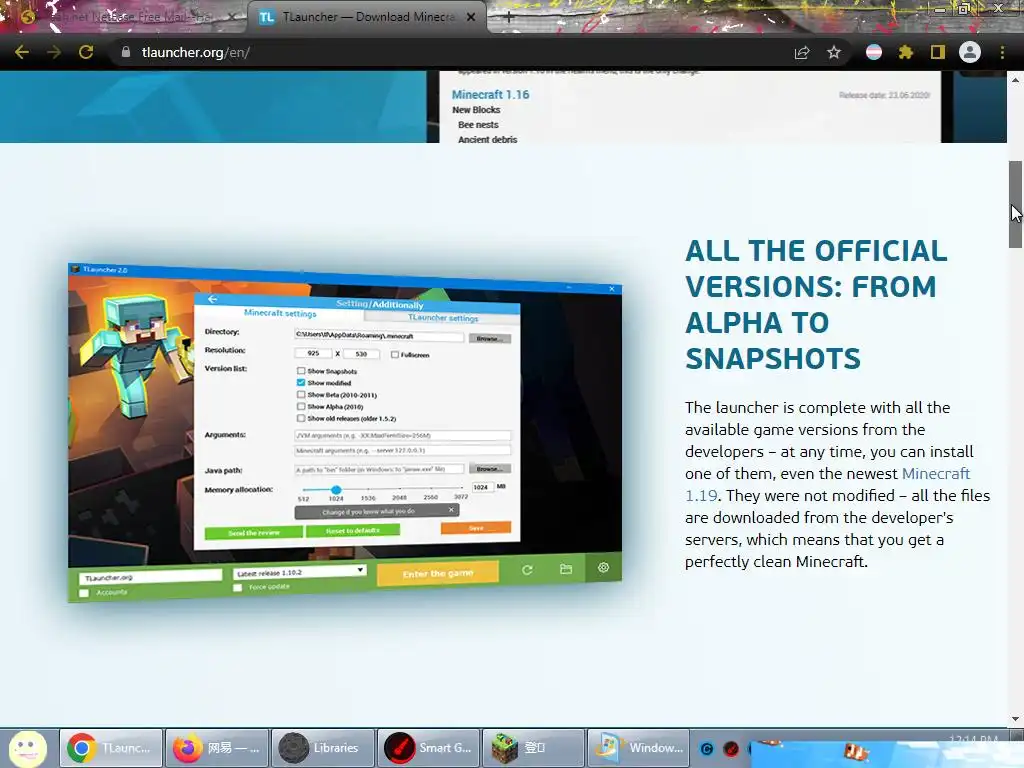Click the browser forward arrow
Screen dimensions: 1024x768
click(54, 52)
